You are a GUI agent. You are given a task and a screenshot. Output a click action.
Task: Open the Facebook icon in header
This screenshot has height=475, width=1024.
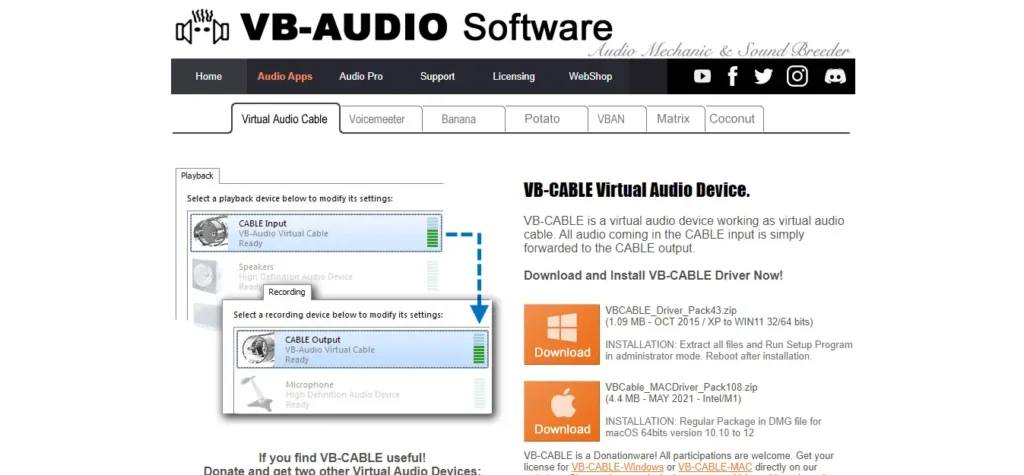[x=732, y=76]
